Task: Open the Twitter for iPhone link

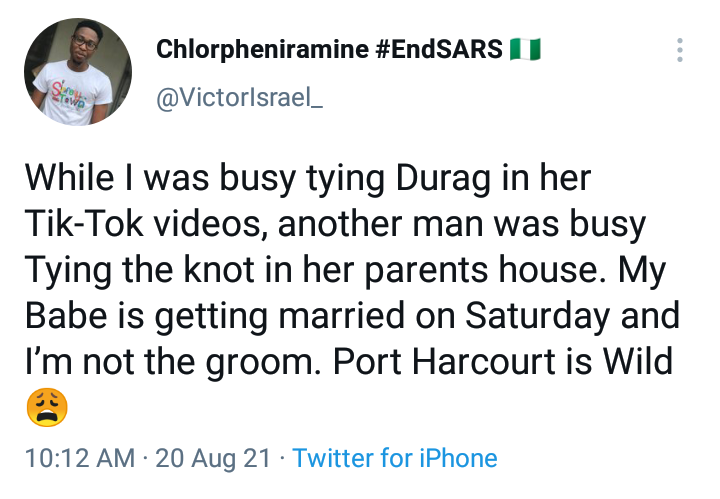Action: (x=395, y=459)
